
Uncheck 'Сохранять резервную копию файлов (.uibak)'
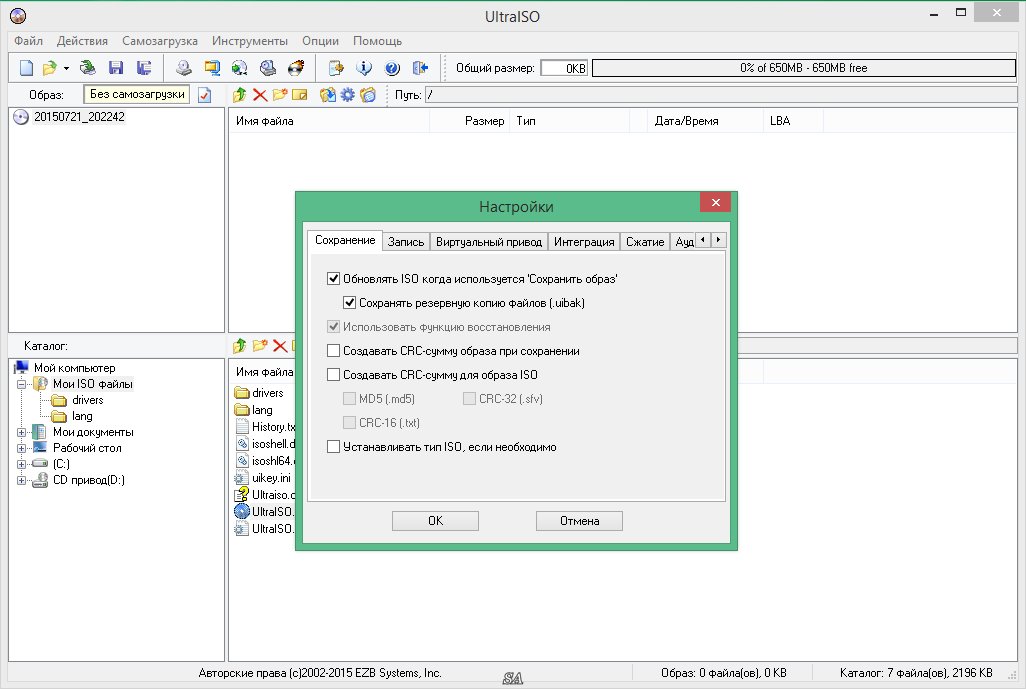tap(349, 303)
